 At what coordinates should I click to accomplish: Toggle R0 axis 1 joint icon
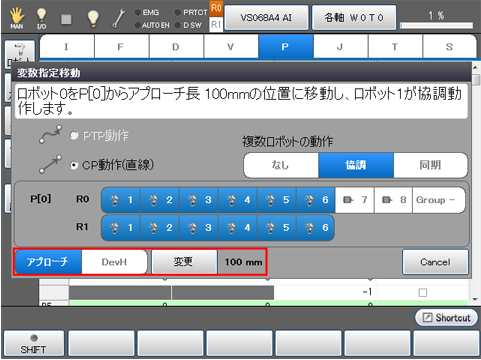(x=121, y=200)
